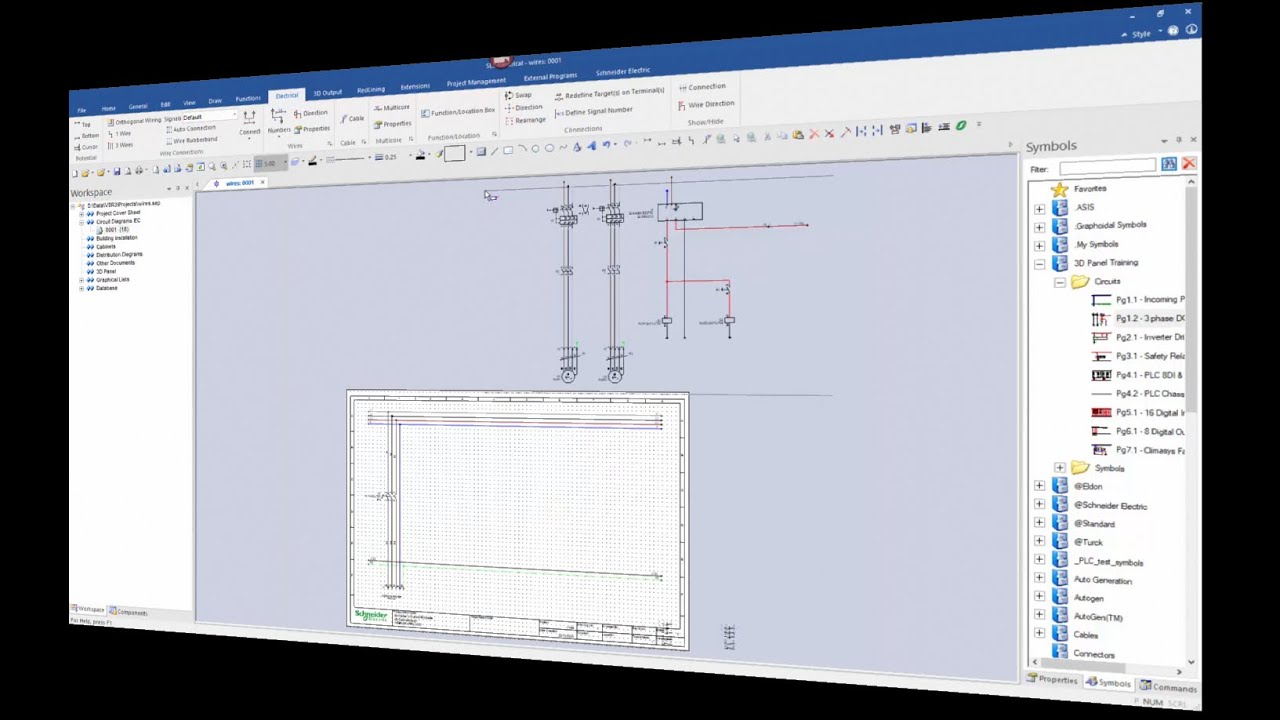Clear the Symbols filter with red X
This screenshot has height=720, width=1280.
[x=1188, y=163]
